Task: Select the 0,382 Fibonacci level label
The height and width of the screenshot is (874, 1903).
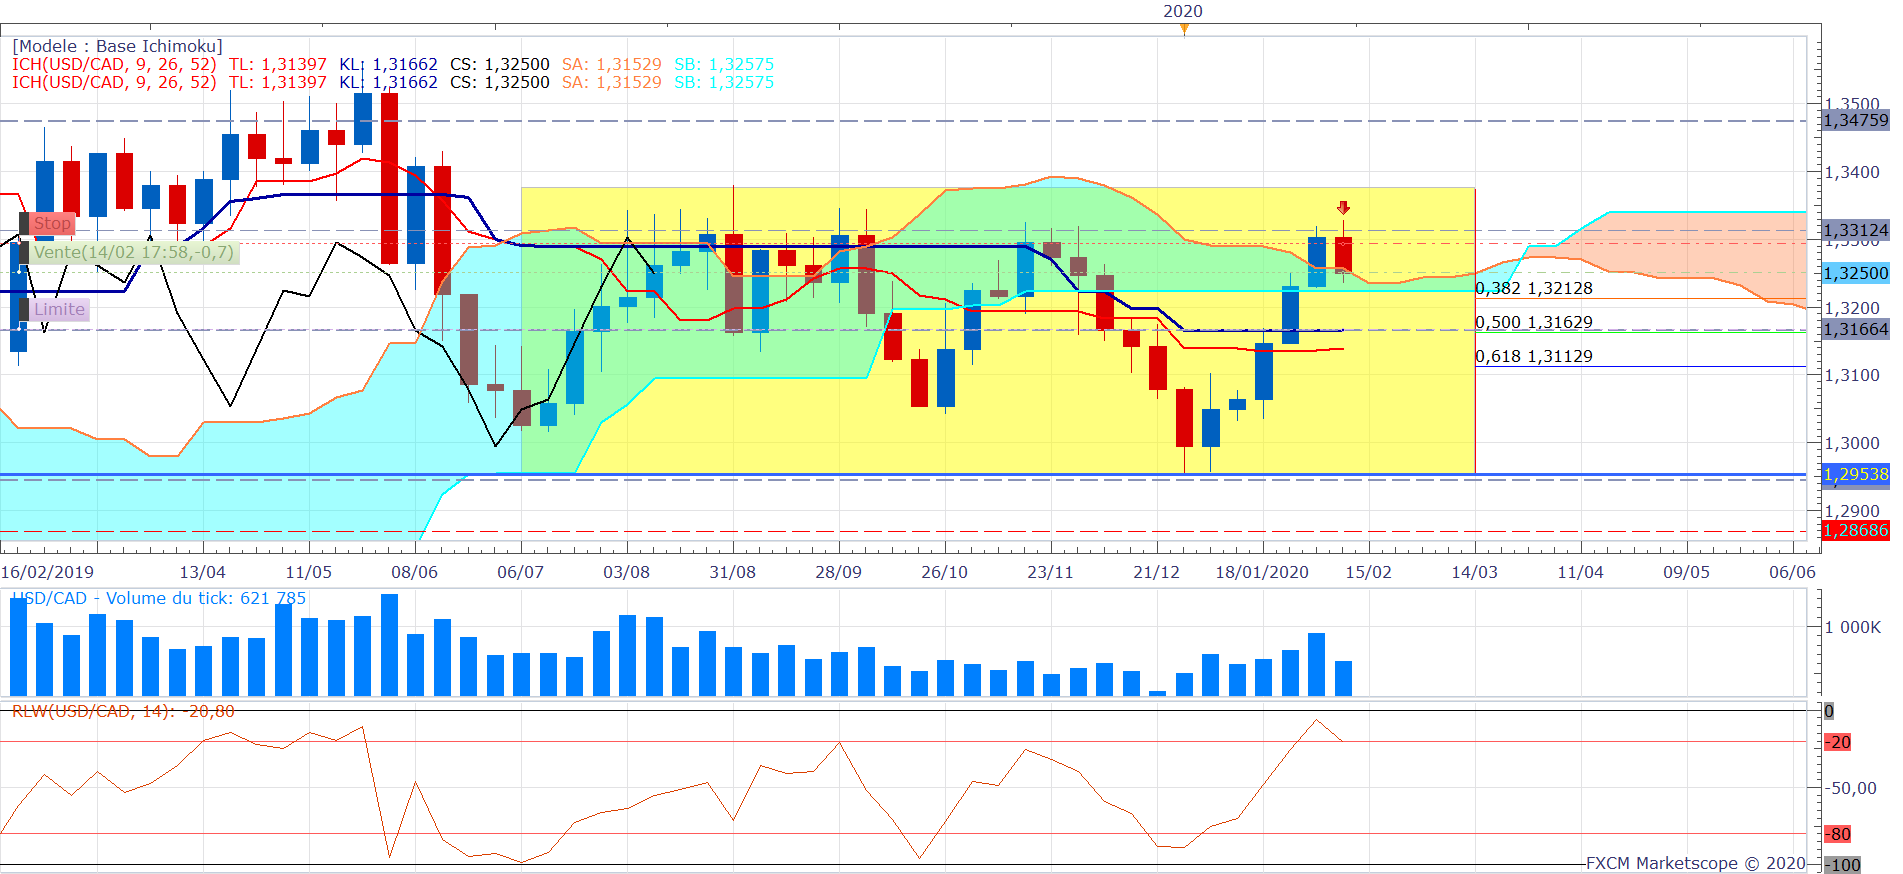Action: (1533, 288)
